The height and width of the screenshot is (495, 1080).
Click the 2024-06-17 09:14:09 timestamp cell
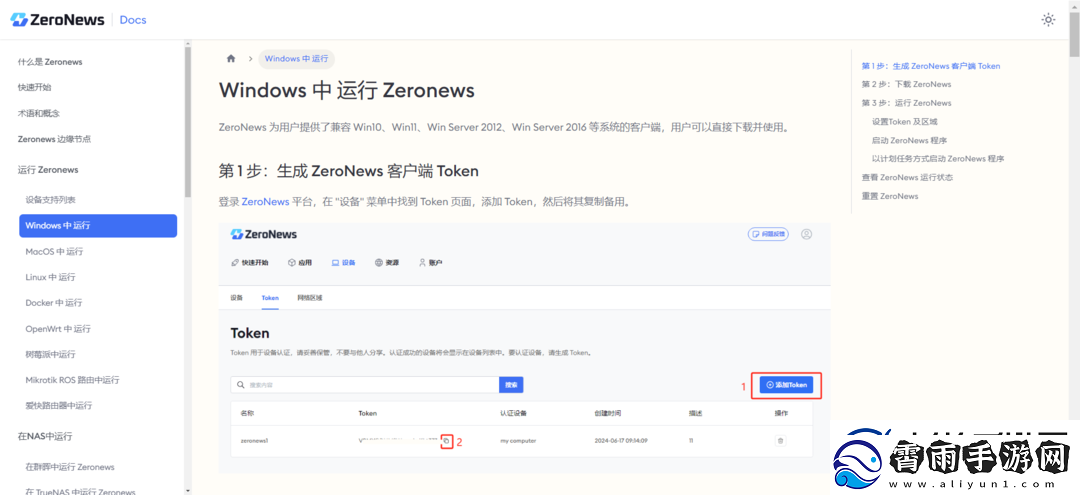[621, 441]
